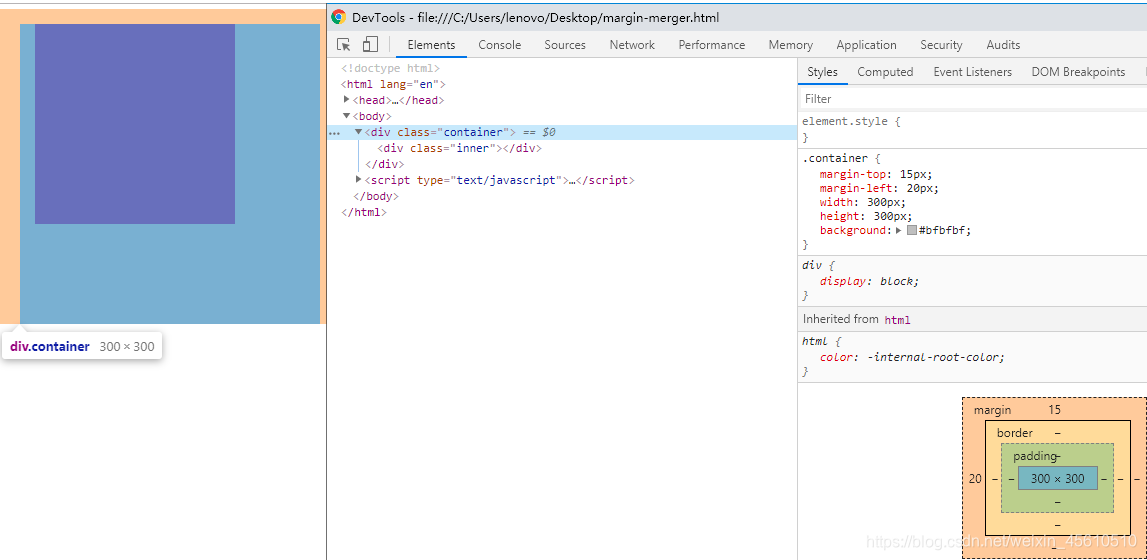This screenshot has height=560, width=1147.
Task: Select the html lang="en" node
Action: coord(393,84)
